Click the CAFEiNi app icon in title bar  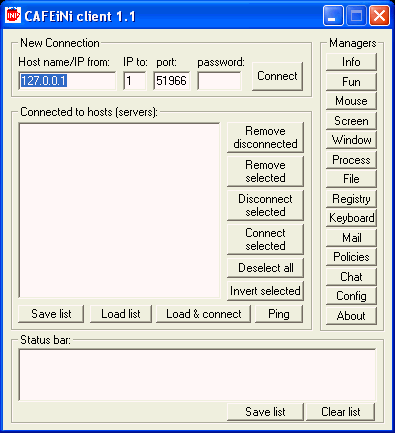click(13, 15)
